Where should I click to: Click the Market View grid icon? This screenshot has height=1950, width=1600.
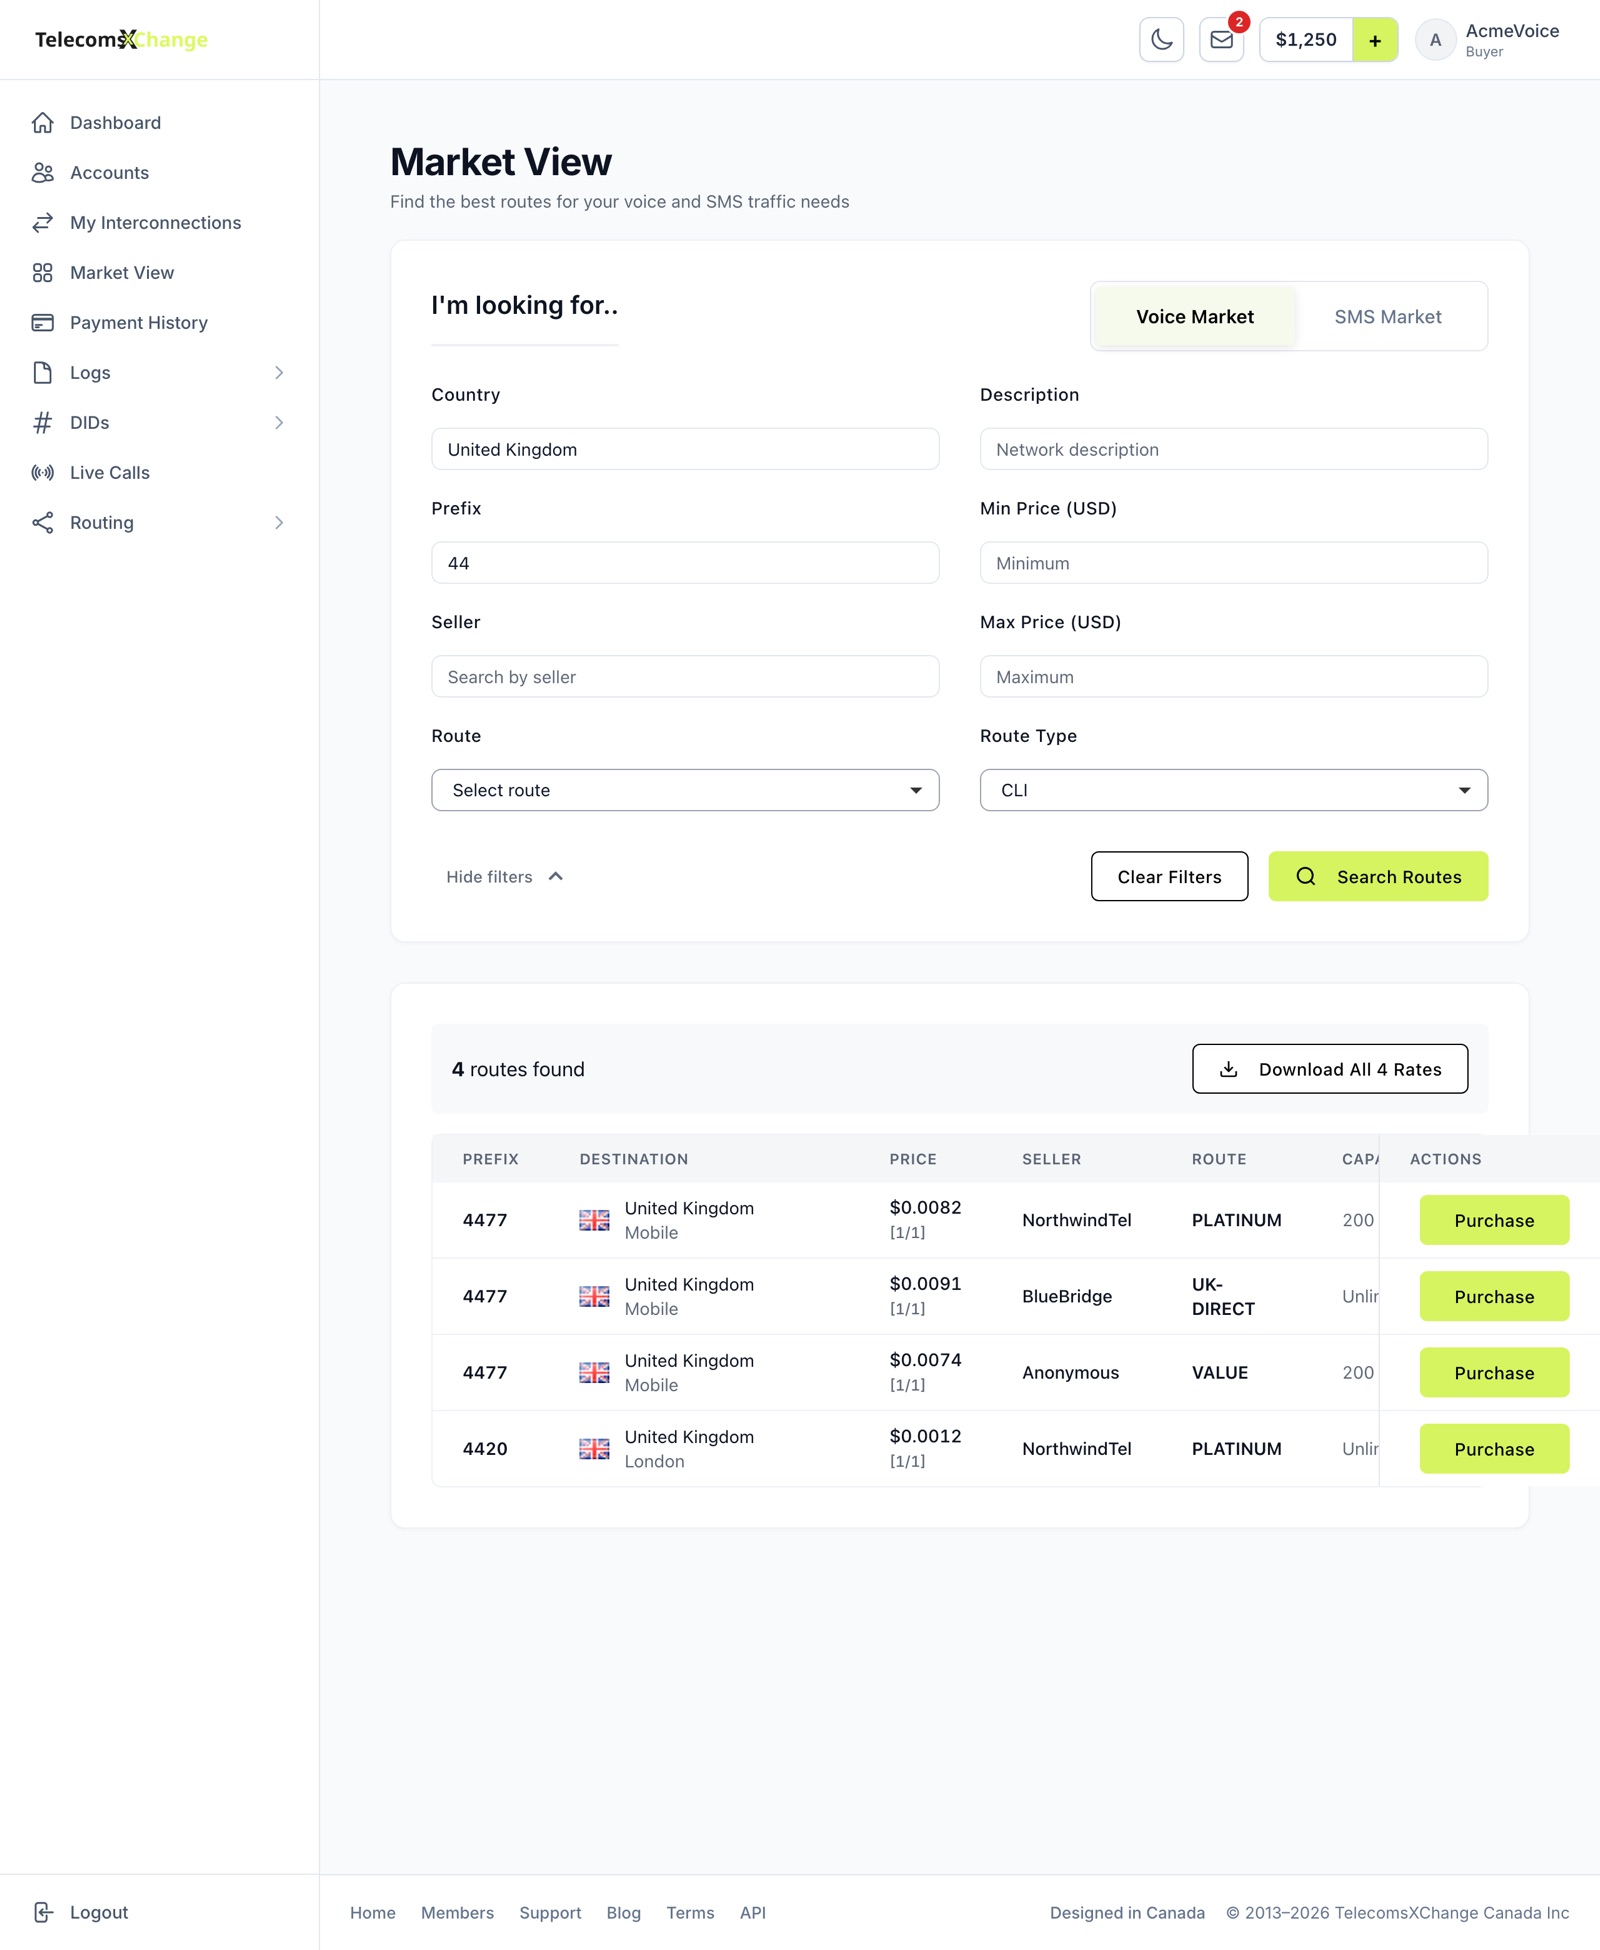42,273
